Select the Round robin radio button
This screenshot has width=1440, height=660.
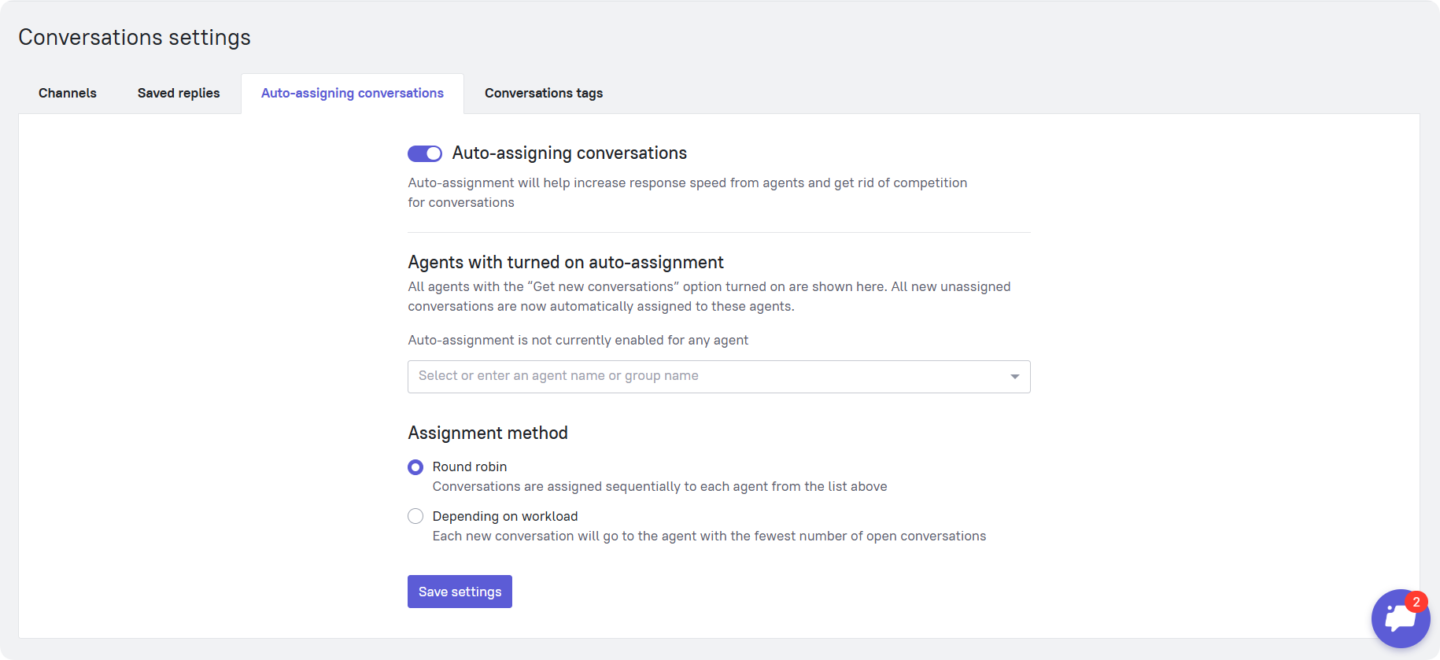(415, 467)
